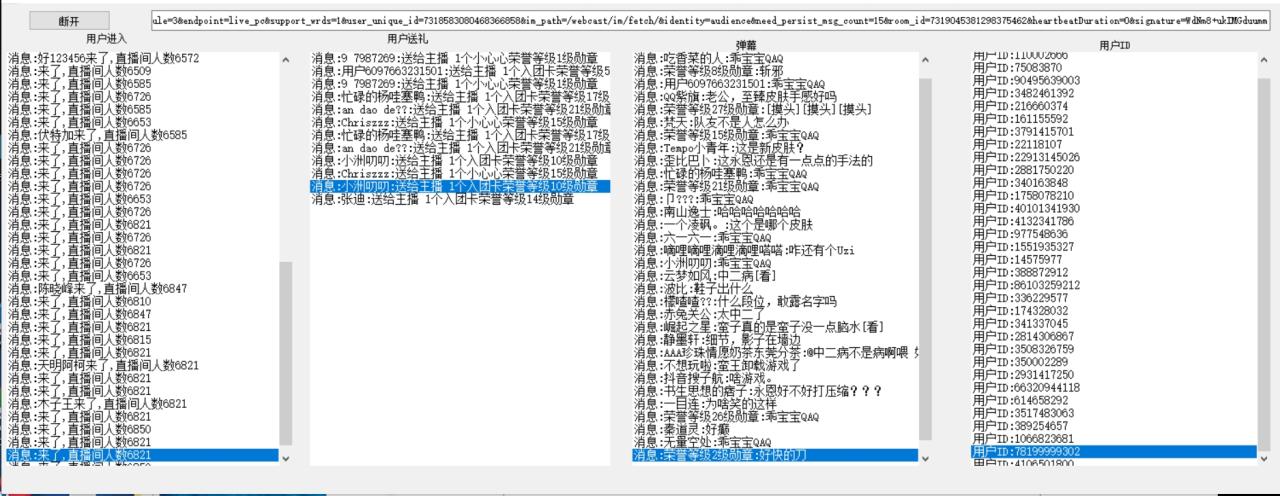
Task: Select danmaku 不想玩啦:宝王卸载游戏了
Action: (775, 366)
